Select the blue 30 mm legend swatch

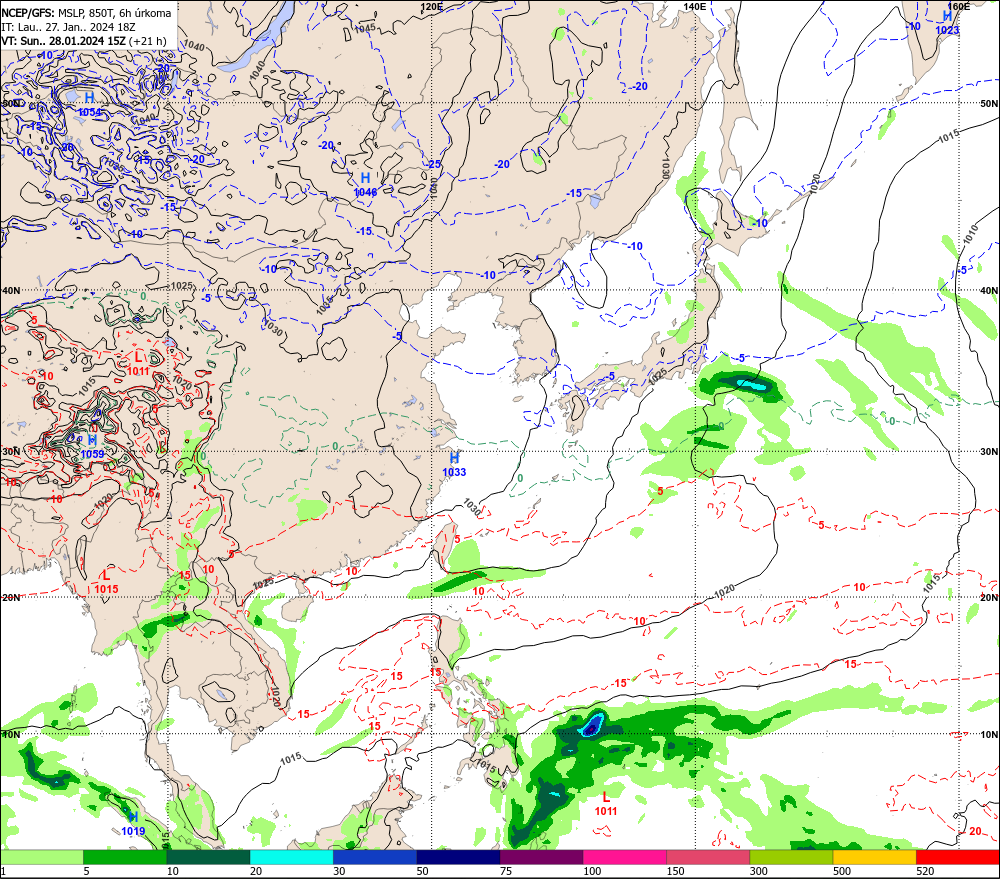375,857
